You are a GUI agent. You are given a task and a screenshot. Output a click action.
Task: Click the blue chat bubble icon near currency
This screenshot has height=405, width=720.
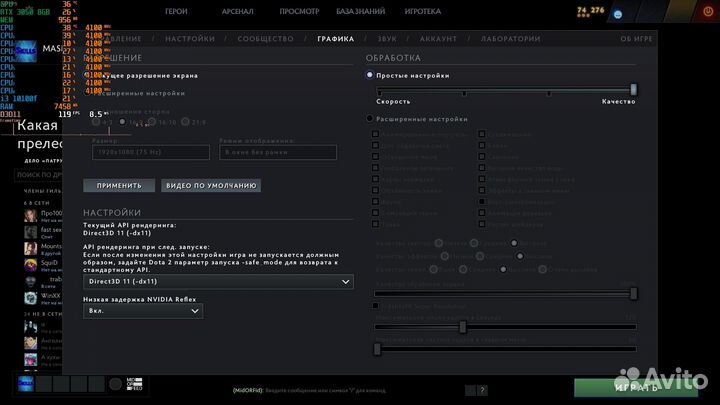pyautogui.click(x=618, y=14)
